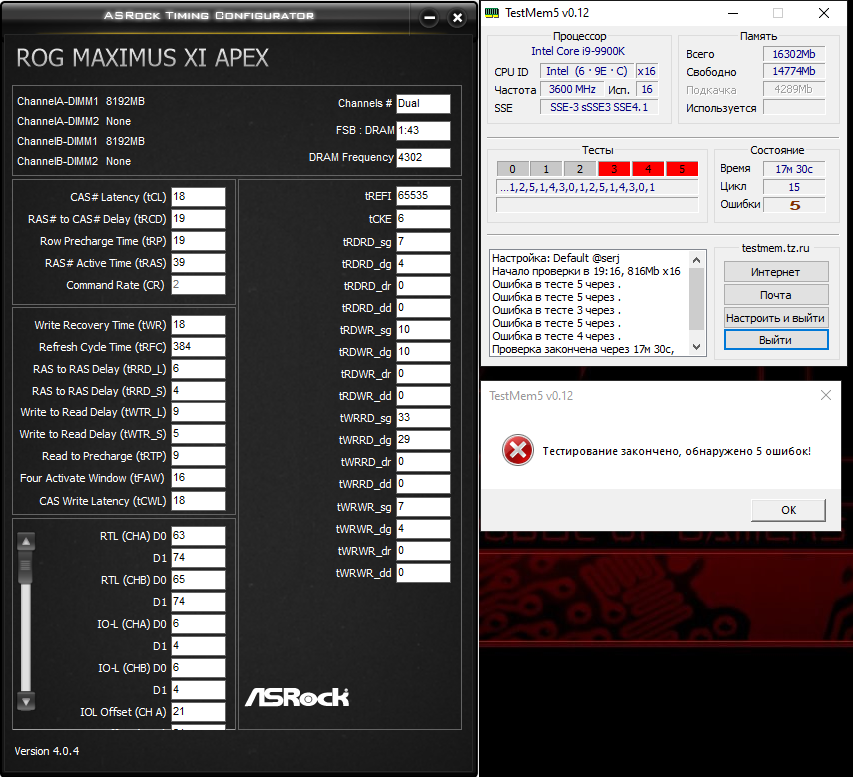Click the tRCD value field
This screenshot has width=853, height=777.
198,219
